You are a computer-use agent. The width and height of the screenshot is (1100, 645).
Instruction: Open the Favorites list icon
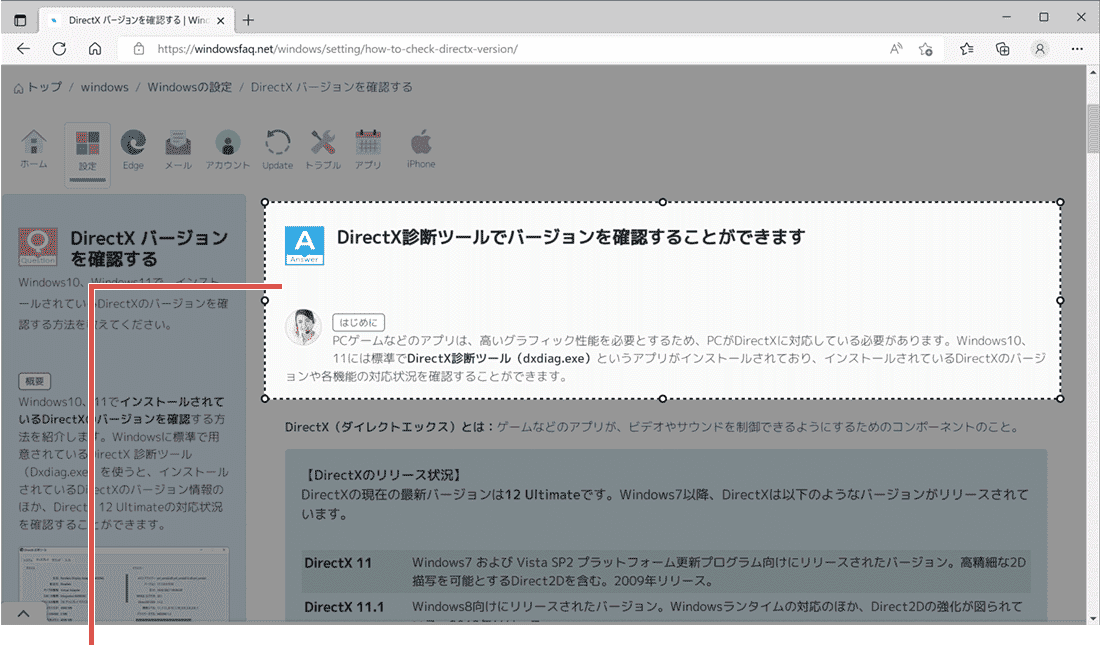pos(967,49)
